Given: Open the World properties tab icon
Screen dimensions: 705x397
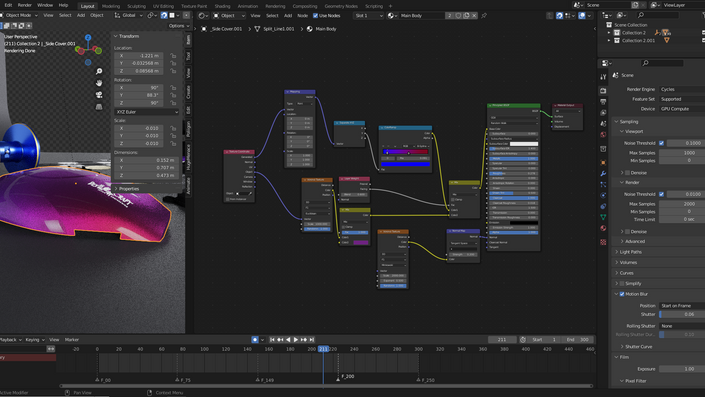Looking at the screenshot, I should pyautogui.click(x=603, y=134).
